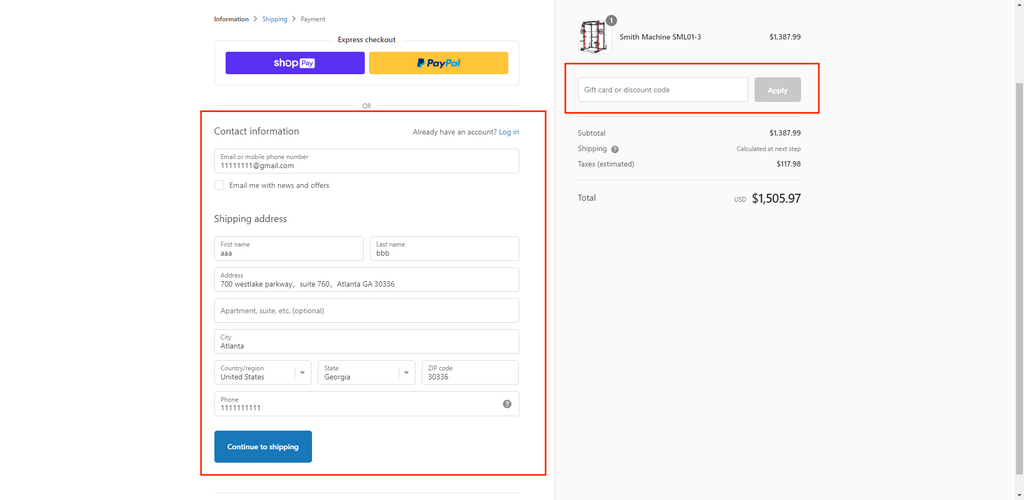Click the item quantity badge on product
Image resolution: width=1024 pixels, height=500 pixels.
[611, 20]
